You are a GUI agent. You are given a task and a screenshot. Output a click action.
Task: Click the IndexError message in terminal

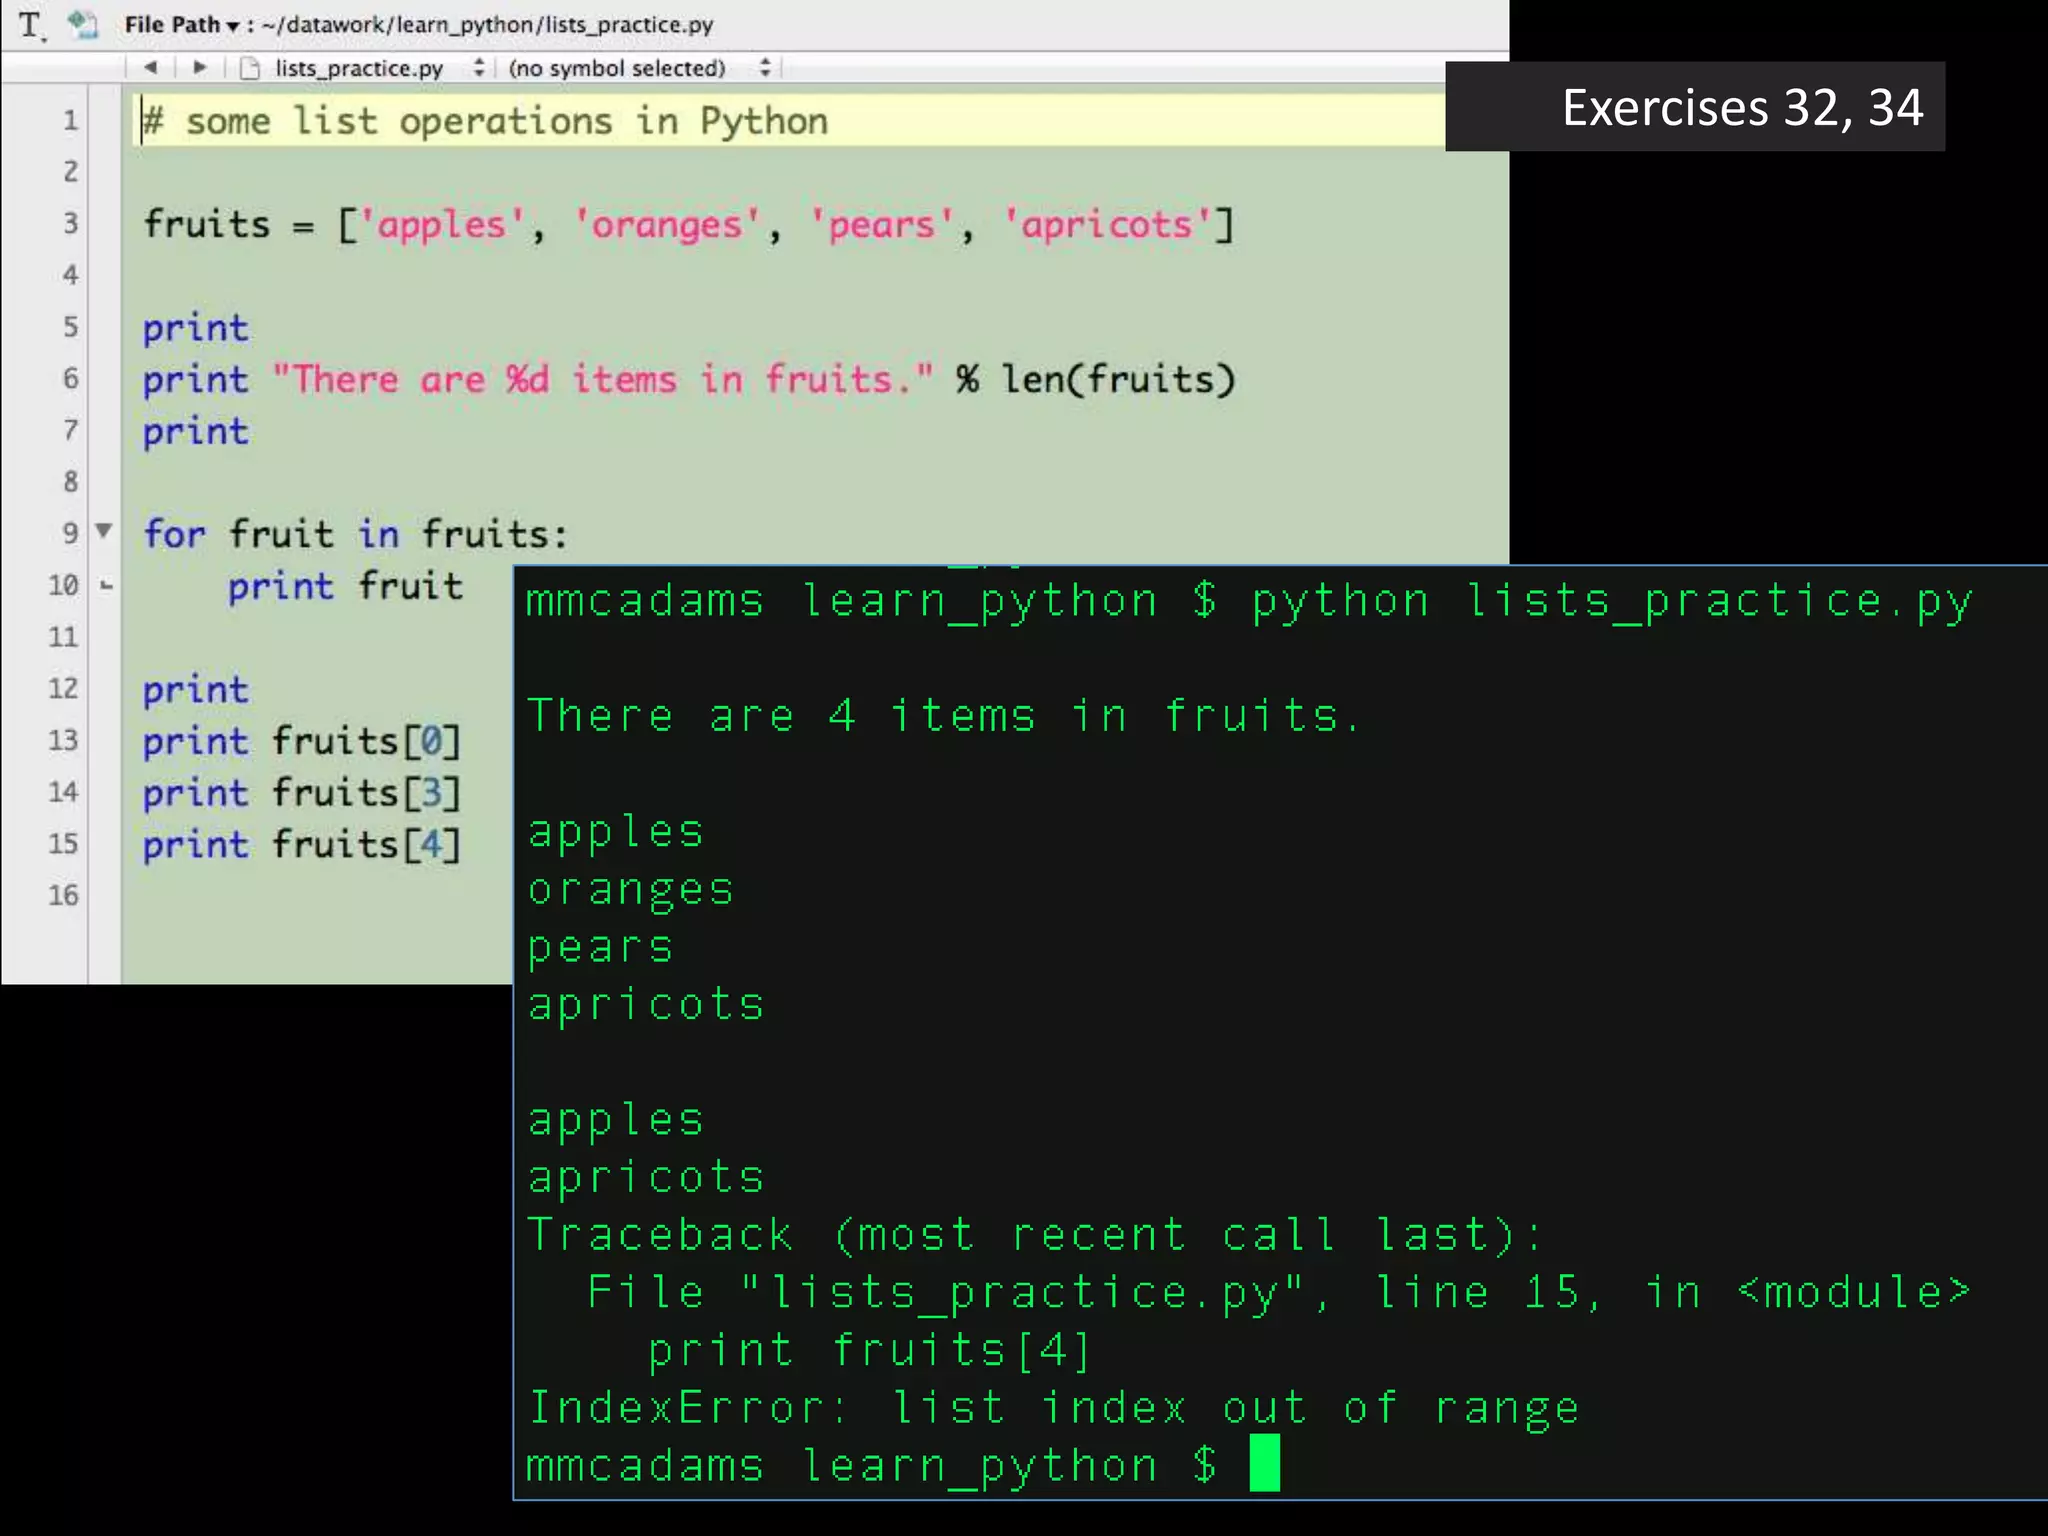1052,1408
